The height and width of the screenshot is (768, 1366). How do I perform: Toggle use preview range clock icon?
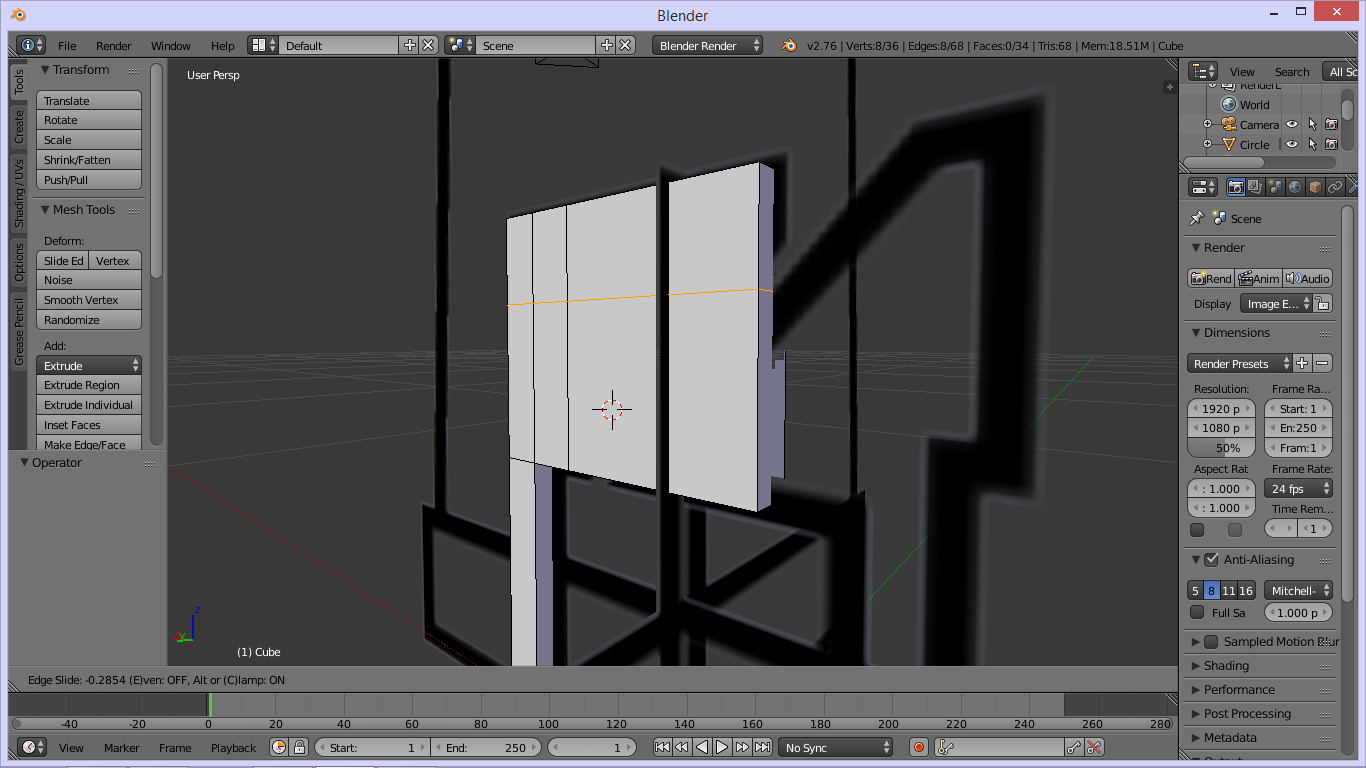[279, 747]
